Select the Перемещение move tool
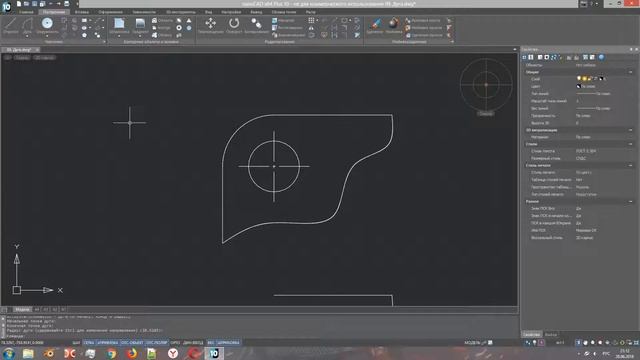 point(211,25)
